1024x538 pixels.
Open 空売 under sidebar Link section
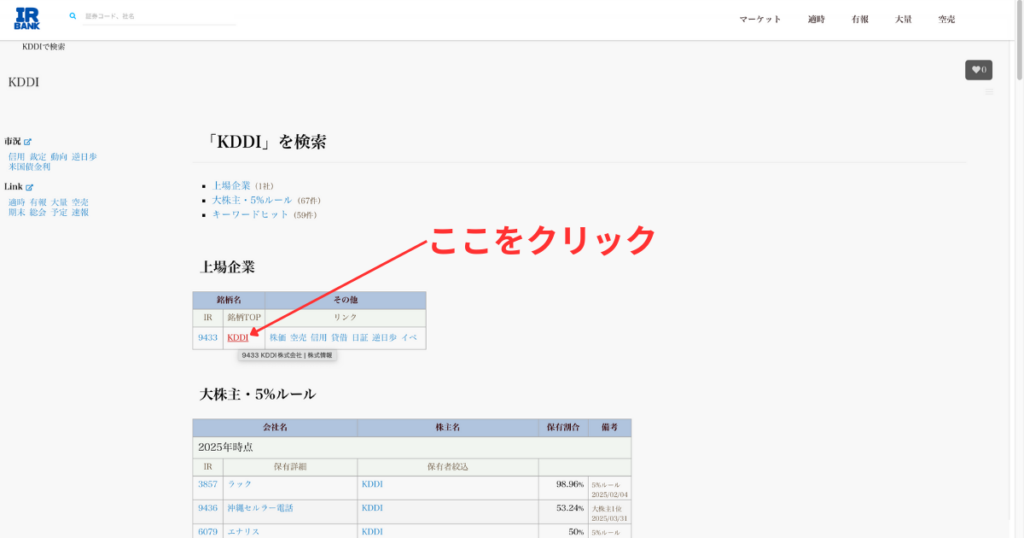(80, 202)
